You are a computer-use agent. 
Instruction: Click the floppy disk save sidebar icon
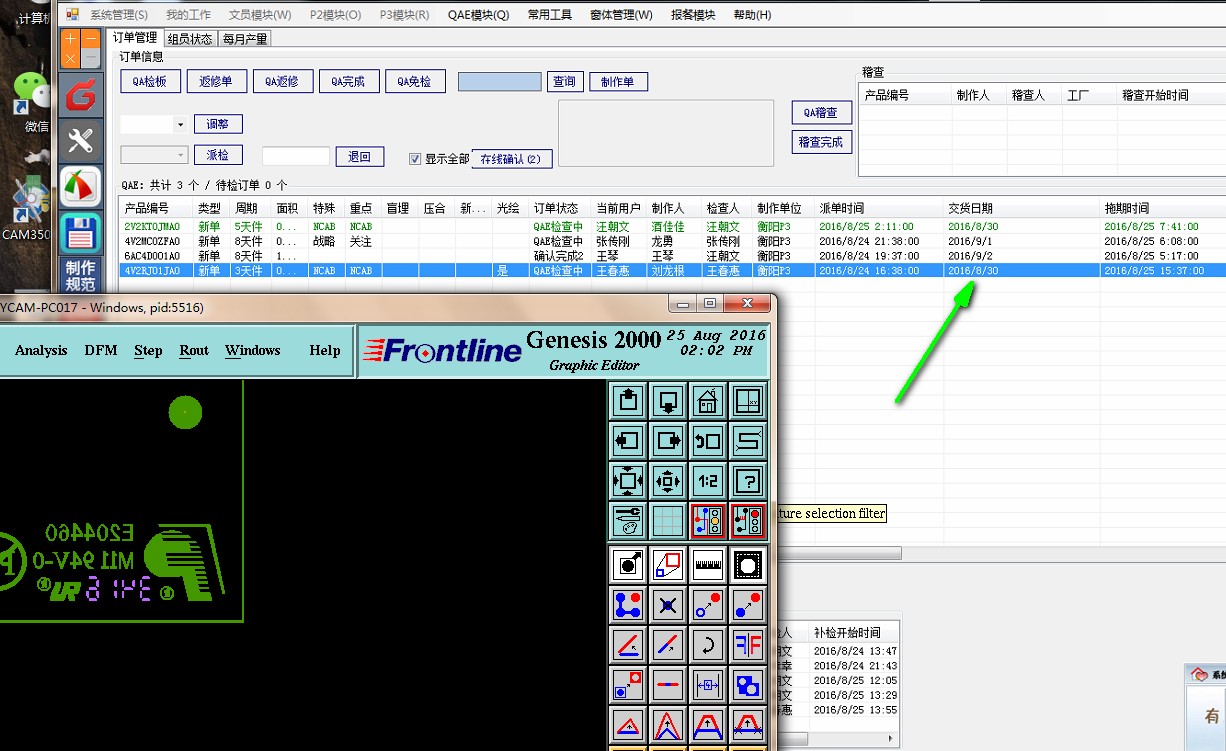coord(81,233)
